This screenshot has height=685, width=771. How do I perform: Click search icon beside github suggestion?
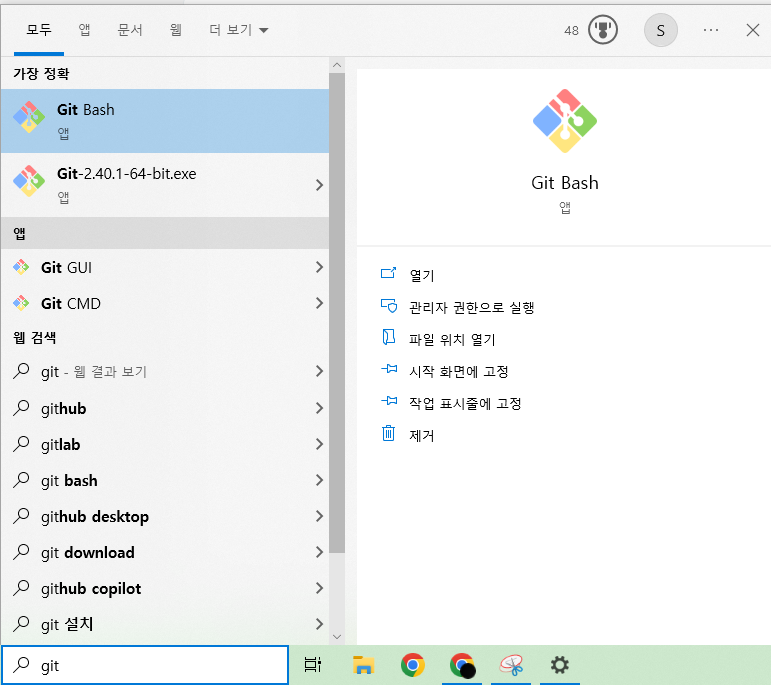[21, 408]
